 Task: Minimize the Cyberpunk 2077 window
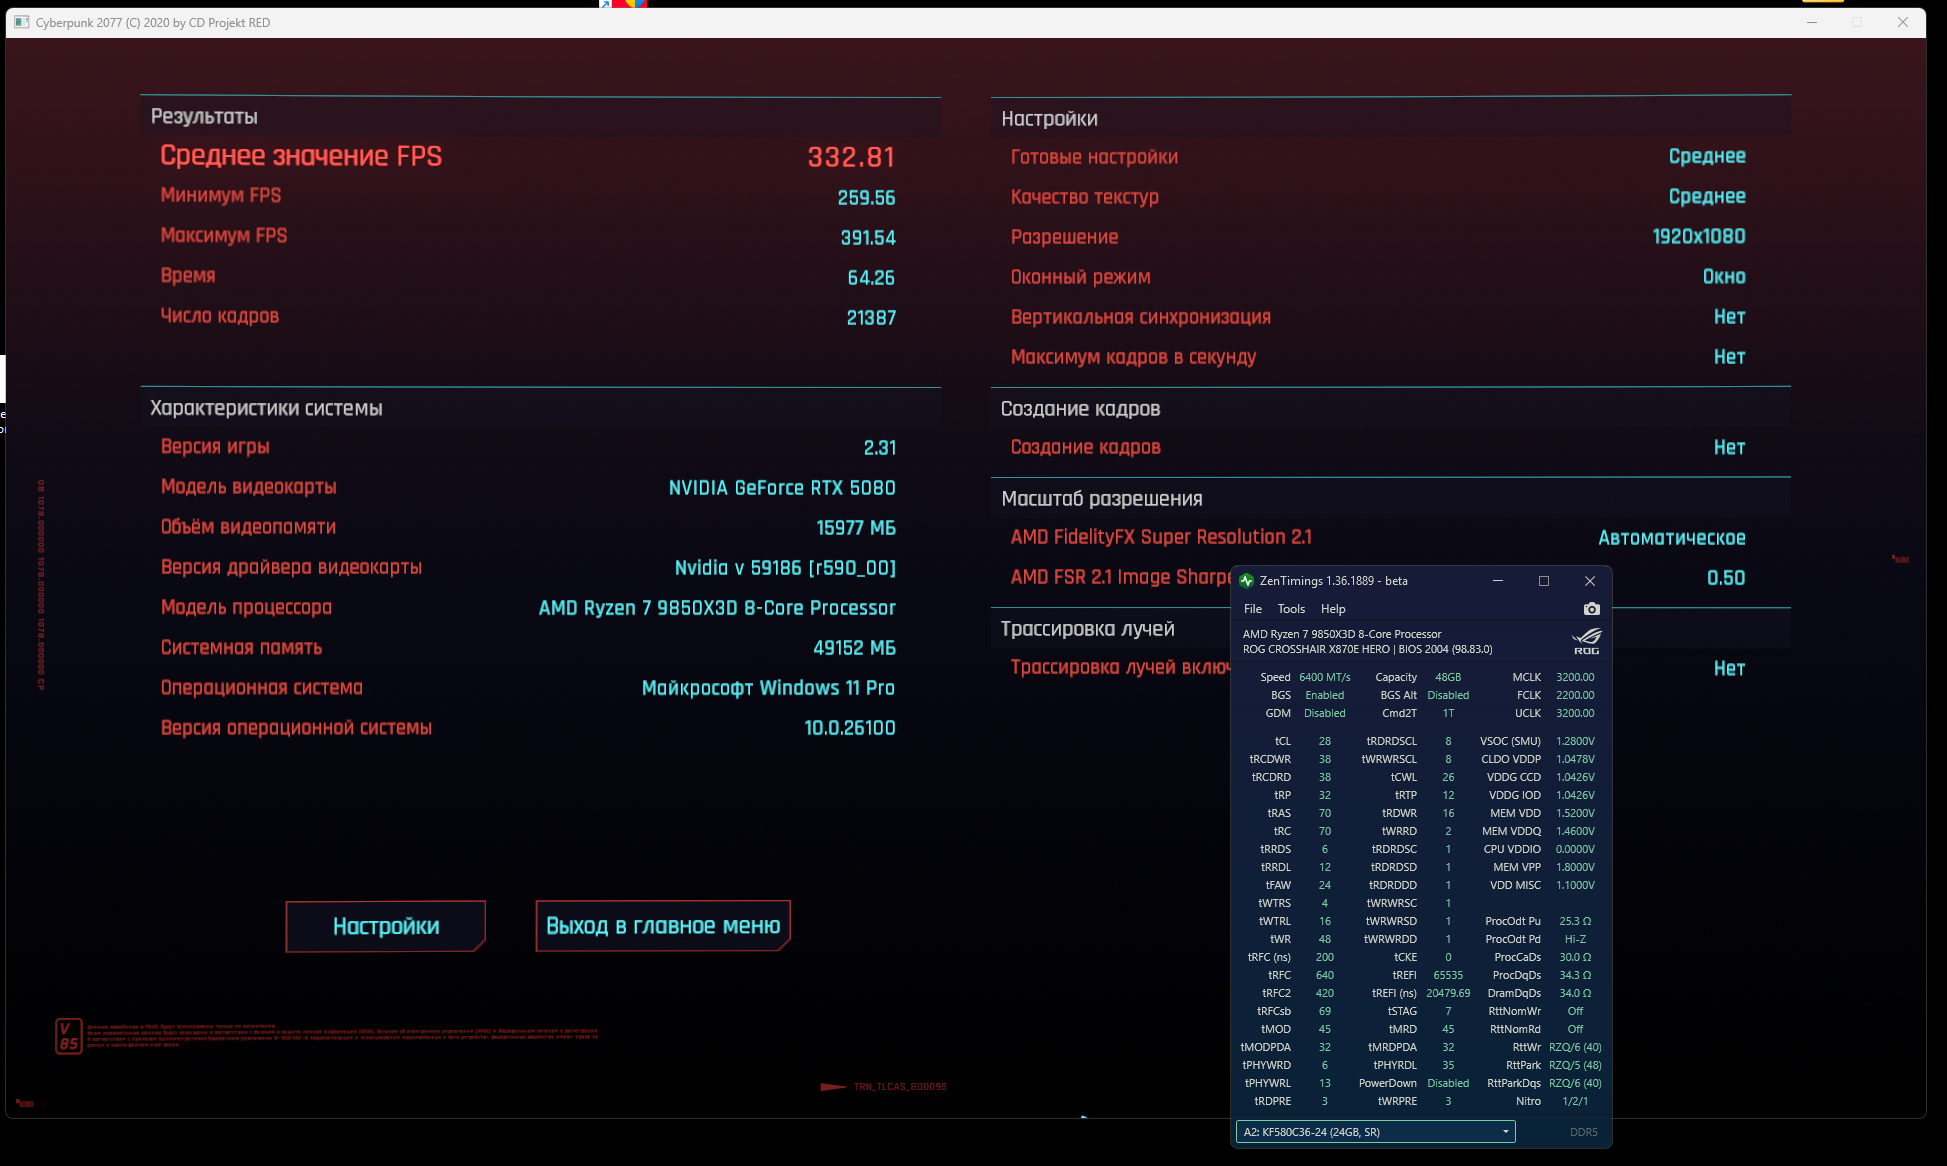[1811, 22]
